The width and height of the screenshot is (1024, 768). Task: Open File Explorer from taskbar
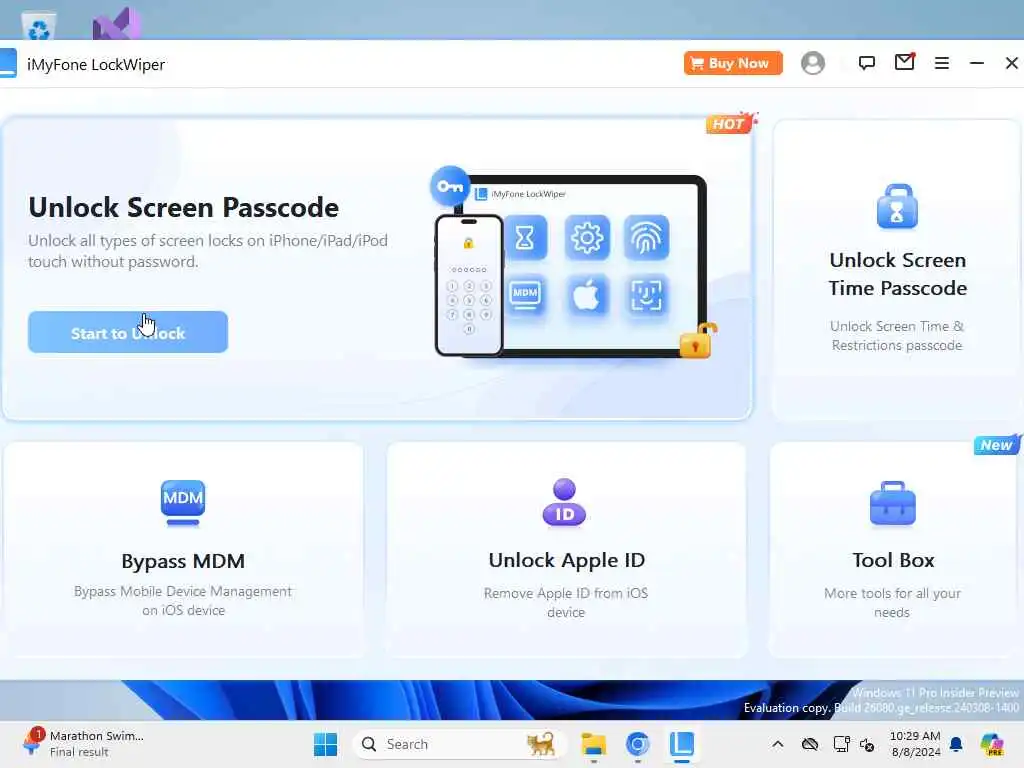click(594, 744)
